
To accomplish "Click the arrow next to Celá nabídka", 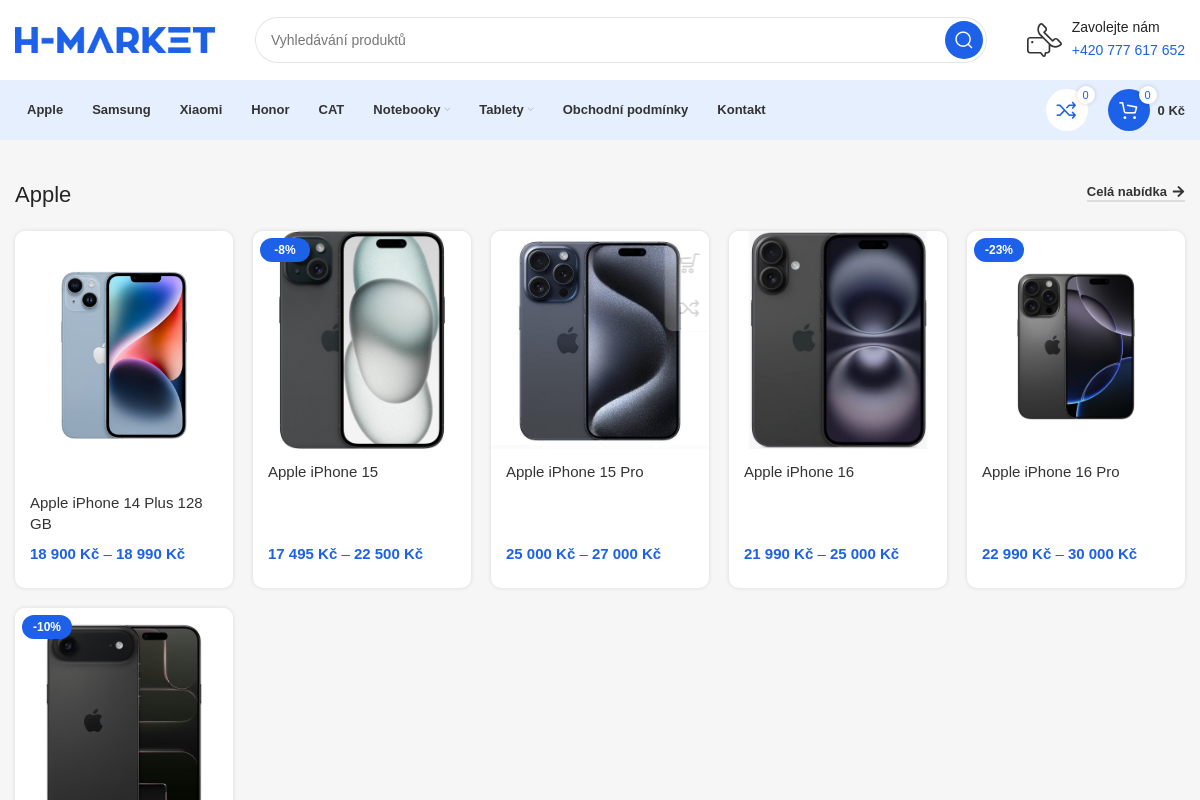I will pyautogui.click(x=1178, y=192).
